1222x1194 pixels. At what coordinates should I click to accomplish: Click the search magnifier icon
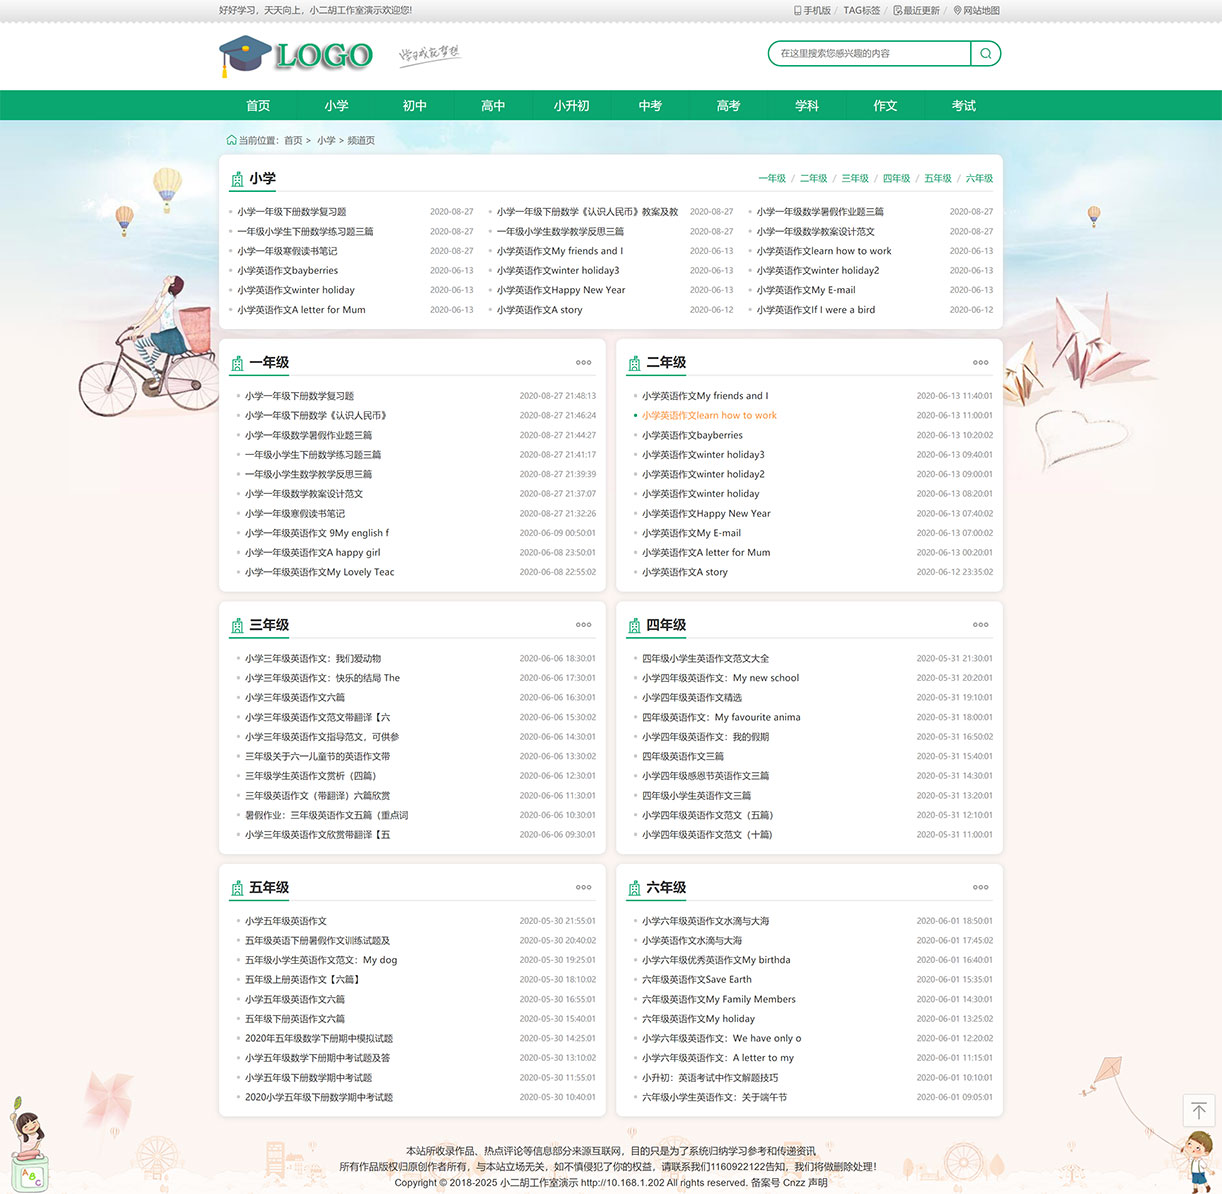(x=986, y=53)
